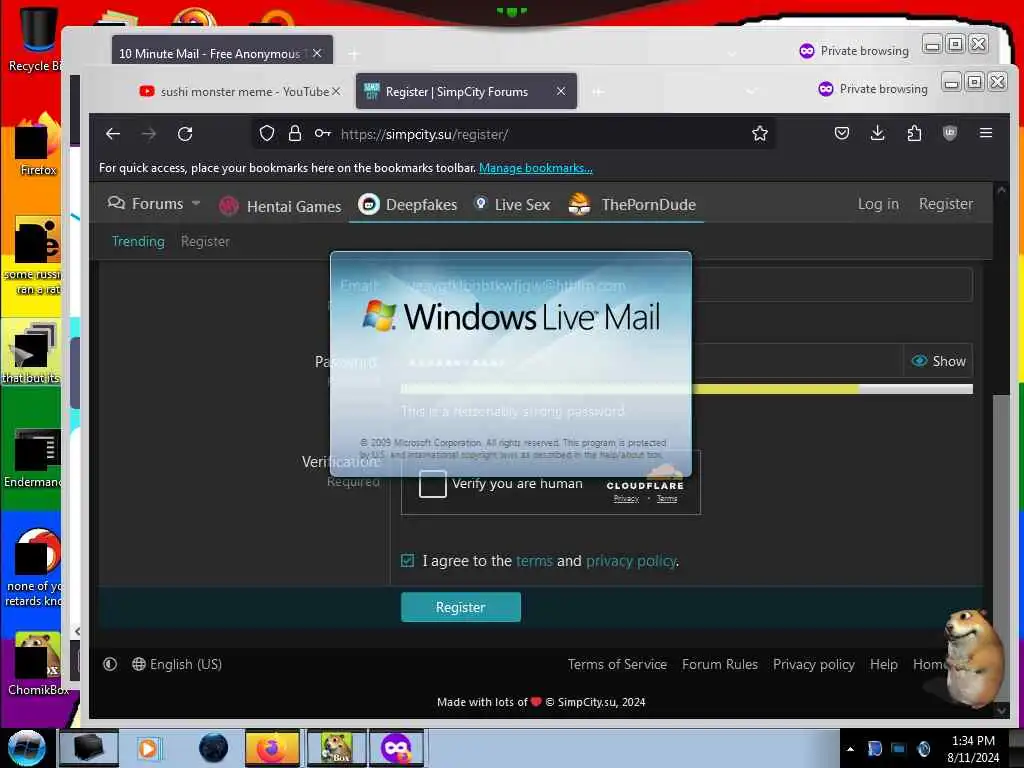This screenshot has height=768, width=1024.
Task: Change language English (US)
Action: coord(177,664)
